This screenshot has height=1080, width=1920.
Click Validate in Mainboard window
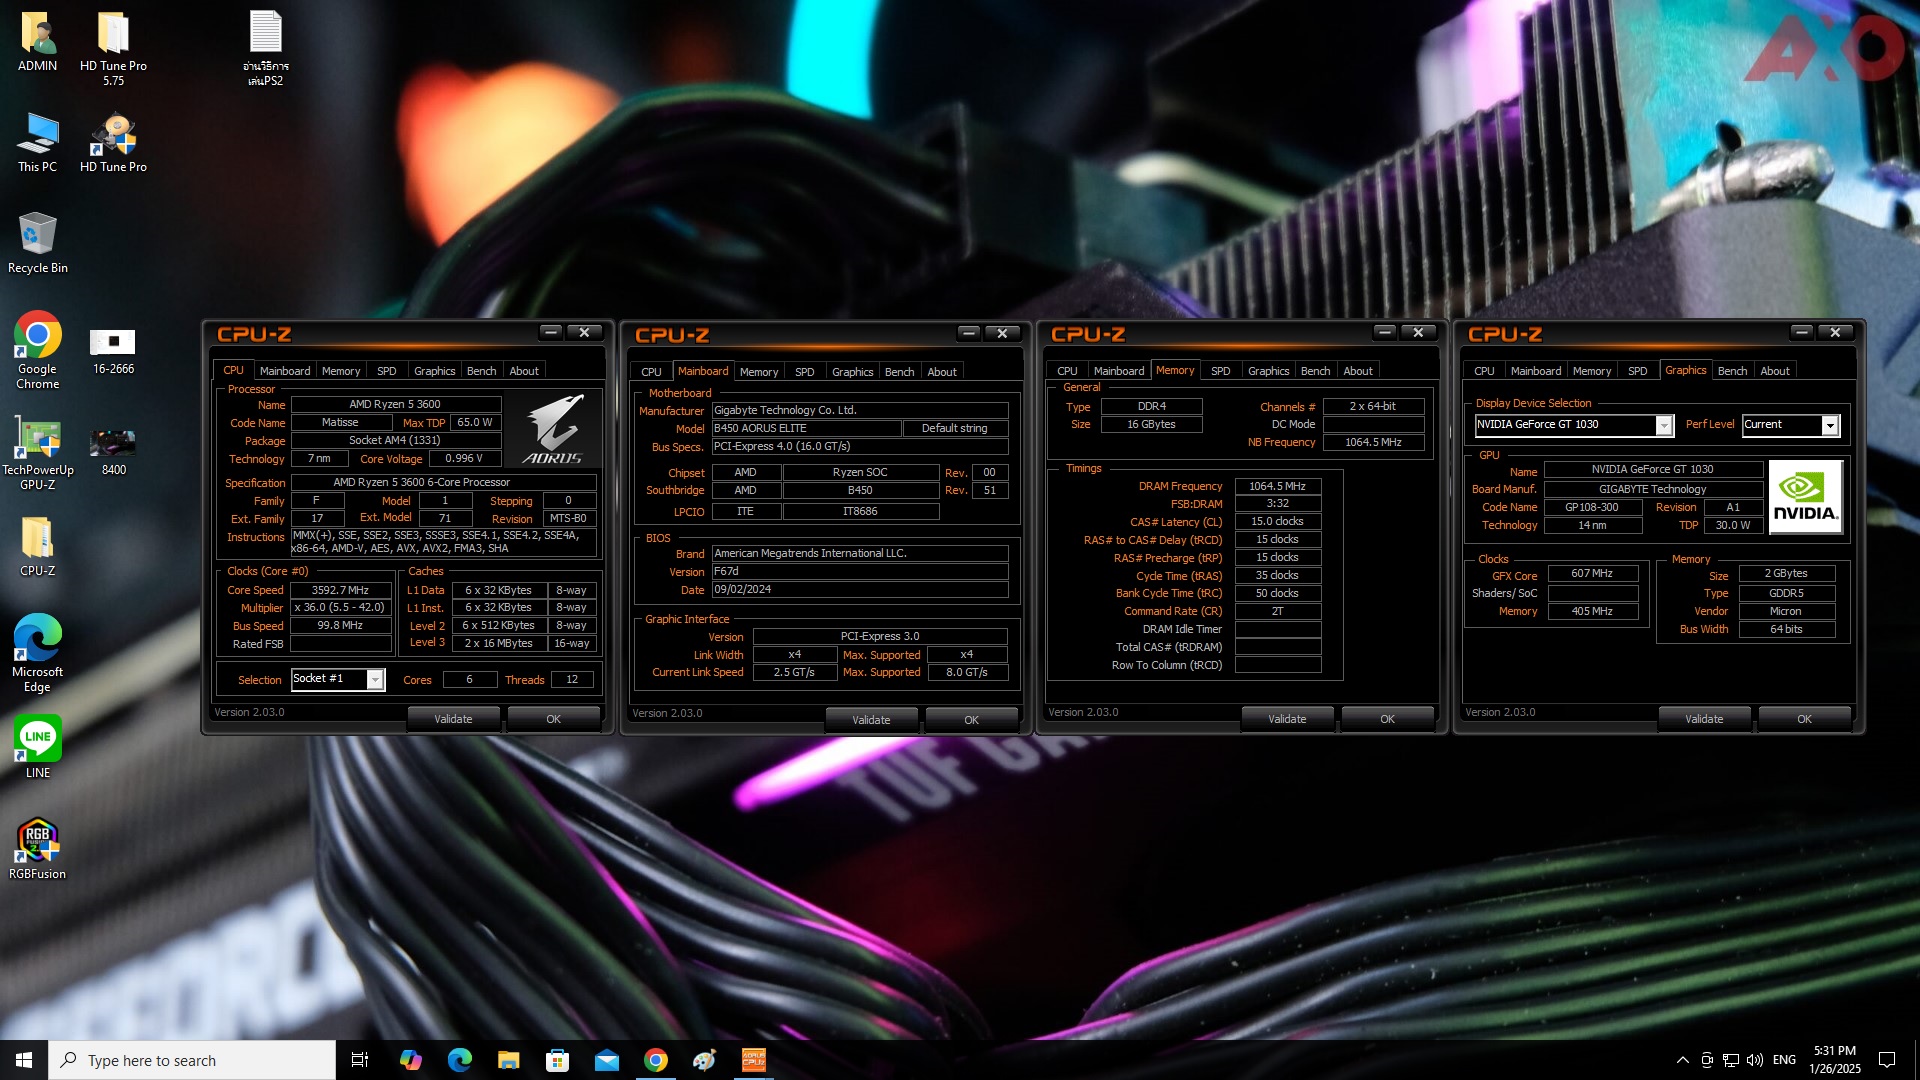[871, 720]
